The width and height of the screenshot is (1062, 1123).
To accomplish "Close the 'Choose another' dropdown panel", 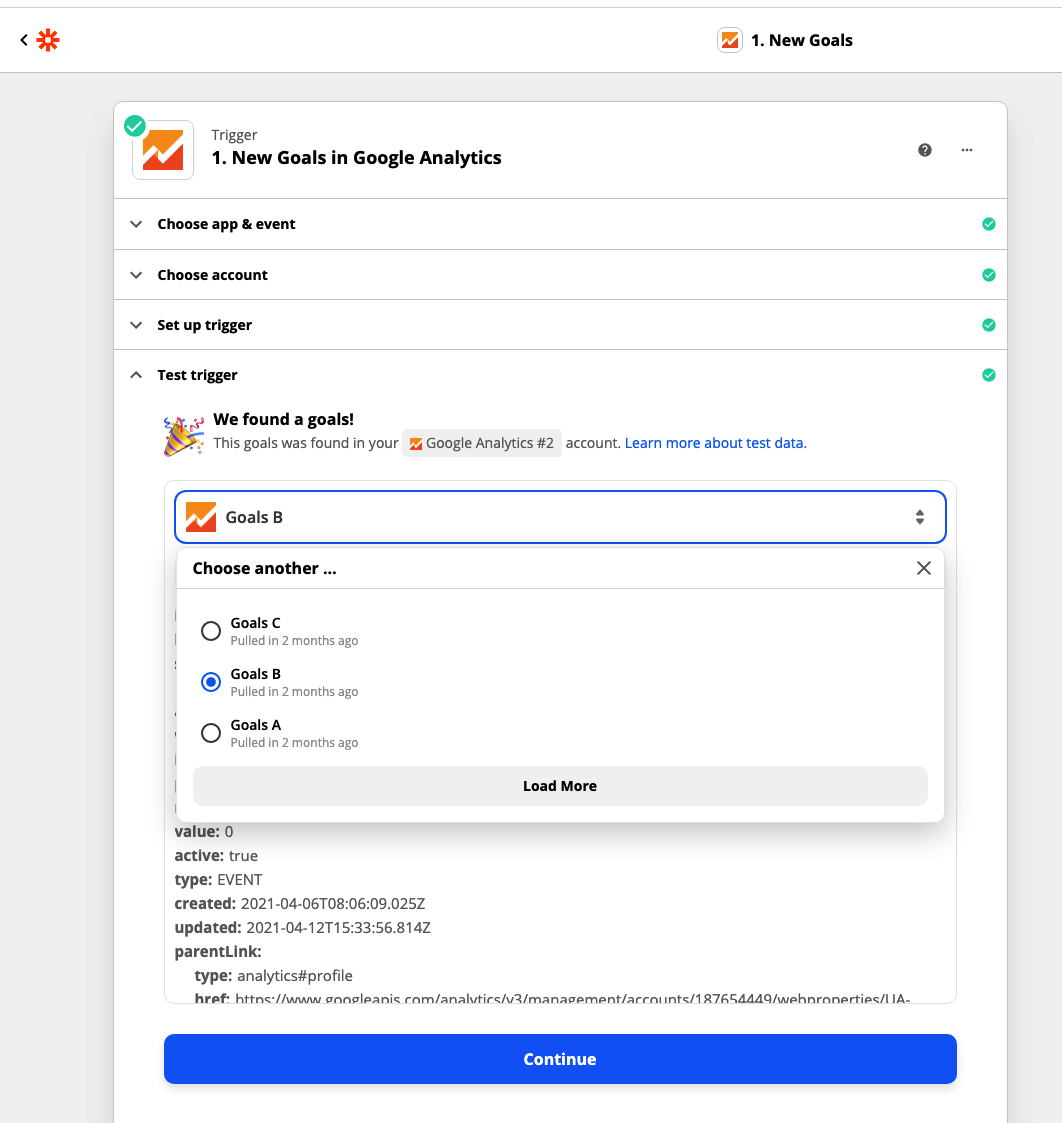I will pos(924,568).
